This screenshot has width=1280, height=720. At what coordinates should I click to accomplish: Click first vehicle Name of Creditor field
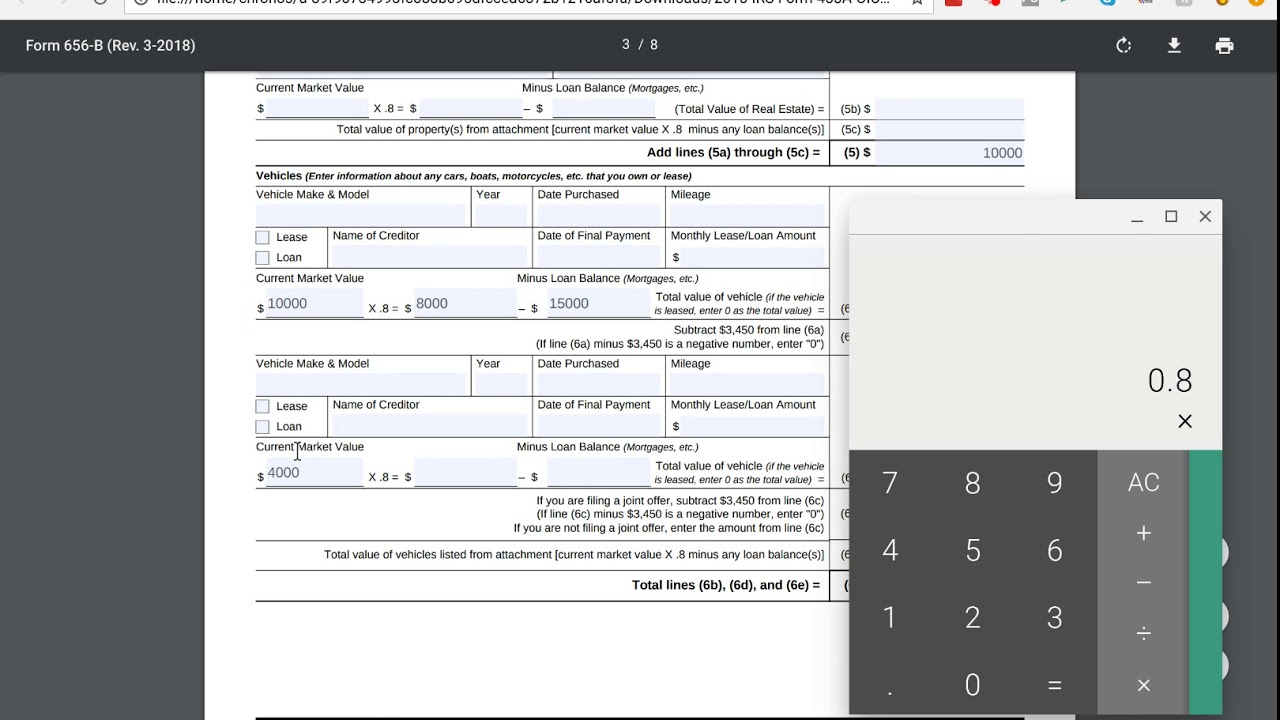pyautogui.click(x=429, y=257)
